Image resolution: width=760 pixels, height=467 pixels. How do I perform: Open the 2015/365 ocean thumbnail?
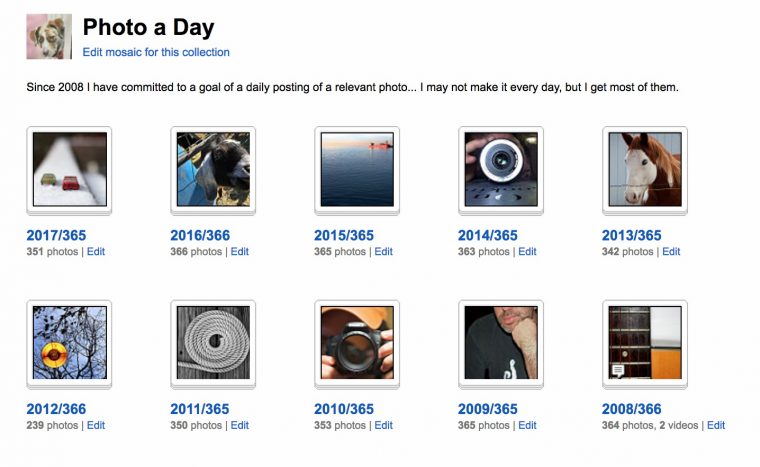pyautogui.click(x=357, y=169)
